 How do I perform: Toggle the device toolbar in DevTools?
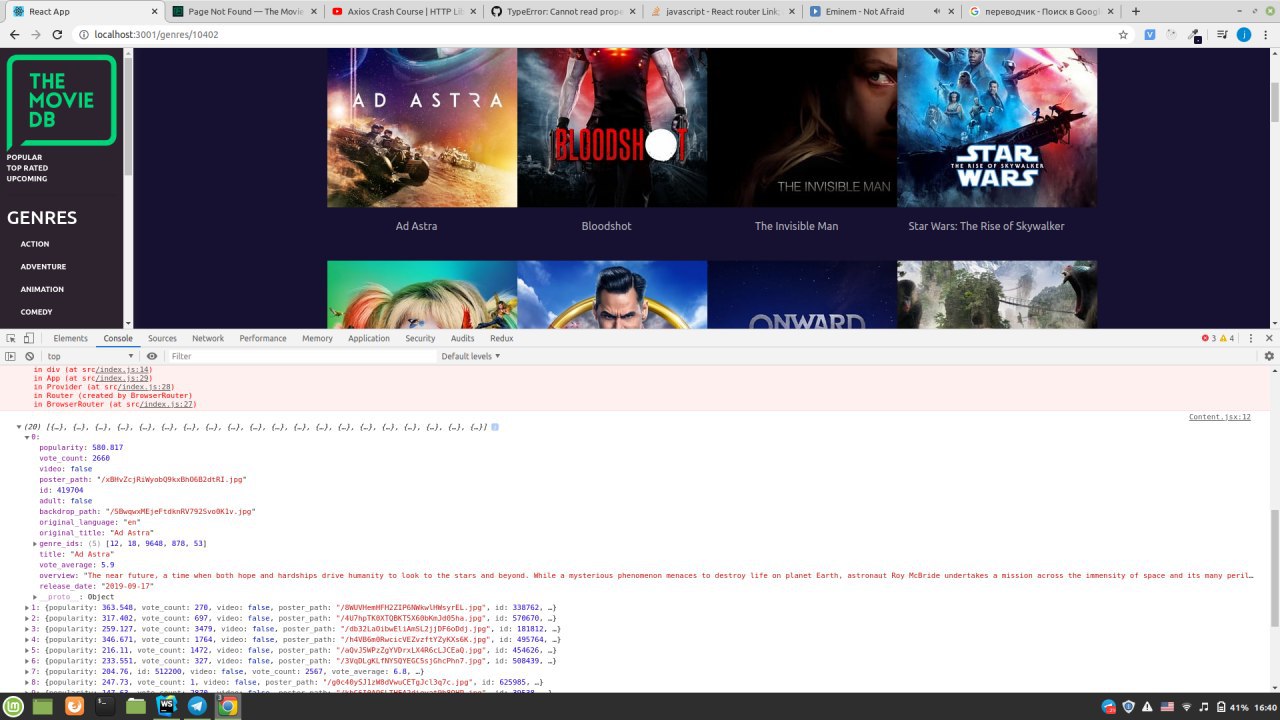tap(29, 338)
